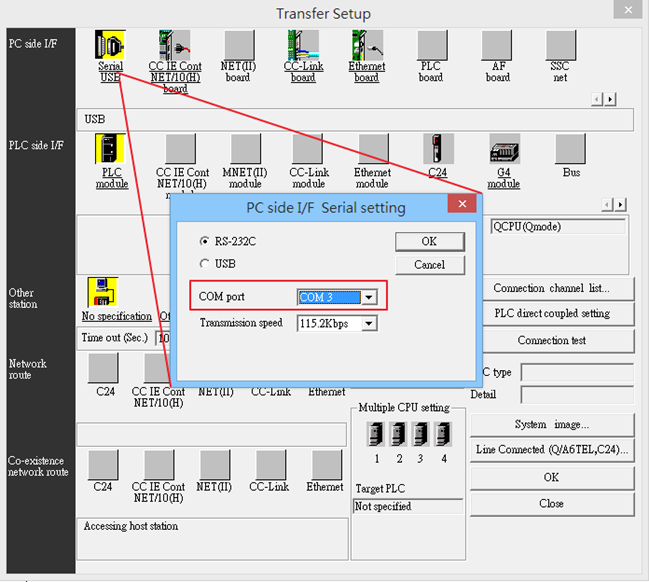Click Close in Transfer Setup window
The height and width of the screenshot is (582, 649).
pyautogui.click(x=552, y=504)
